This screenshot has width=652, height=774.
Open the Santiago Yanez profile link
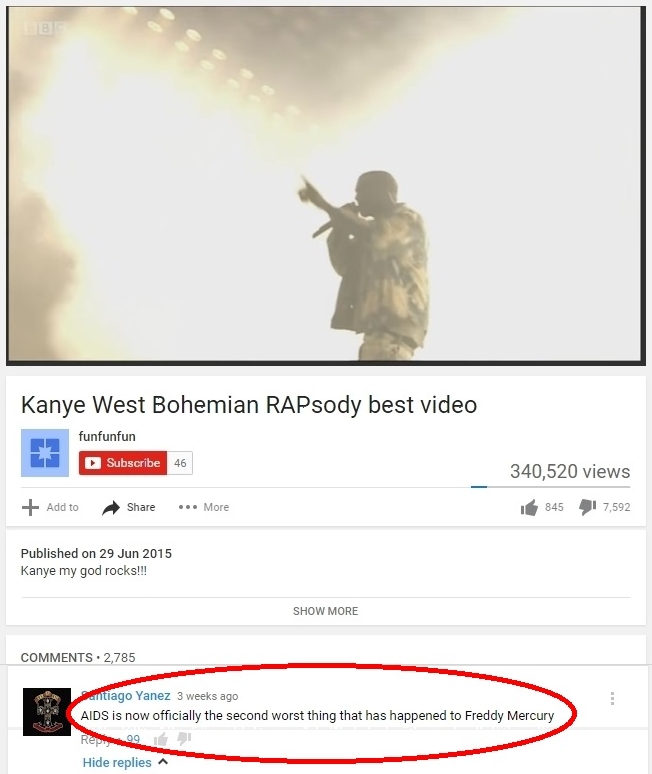[x=125, y=696]
